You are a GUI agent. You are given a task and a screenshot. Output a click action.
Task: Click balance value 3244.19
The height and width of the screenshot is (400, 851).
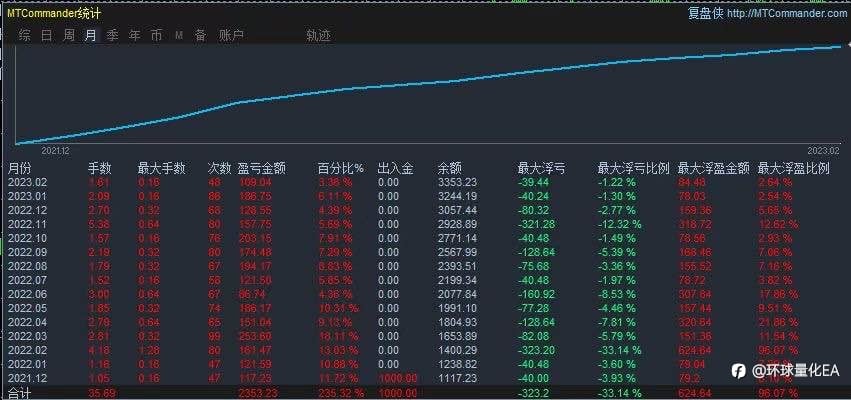[457, 196]
